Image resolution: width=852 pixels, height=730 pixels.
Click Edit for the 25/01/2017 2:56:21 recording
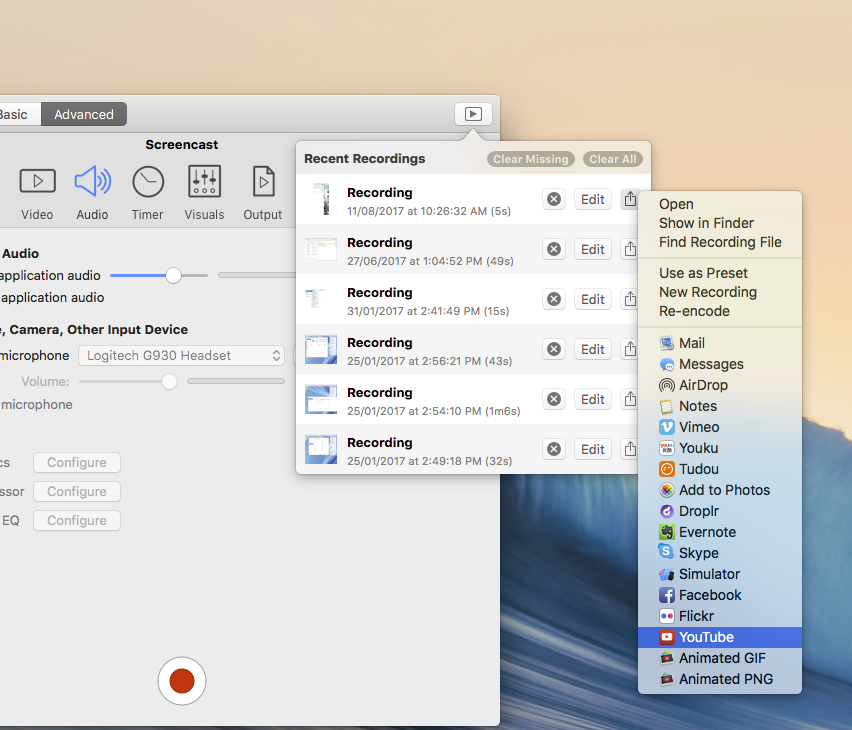[x=593, y=349]
